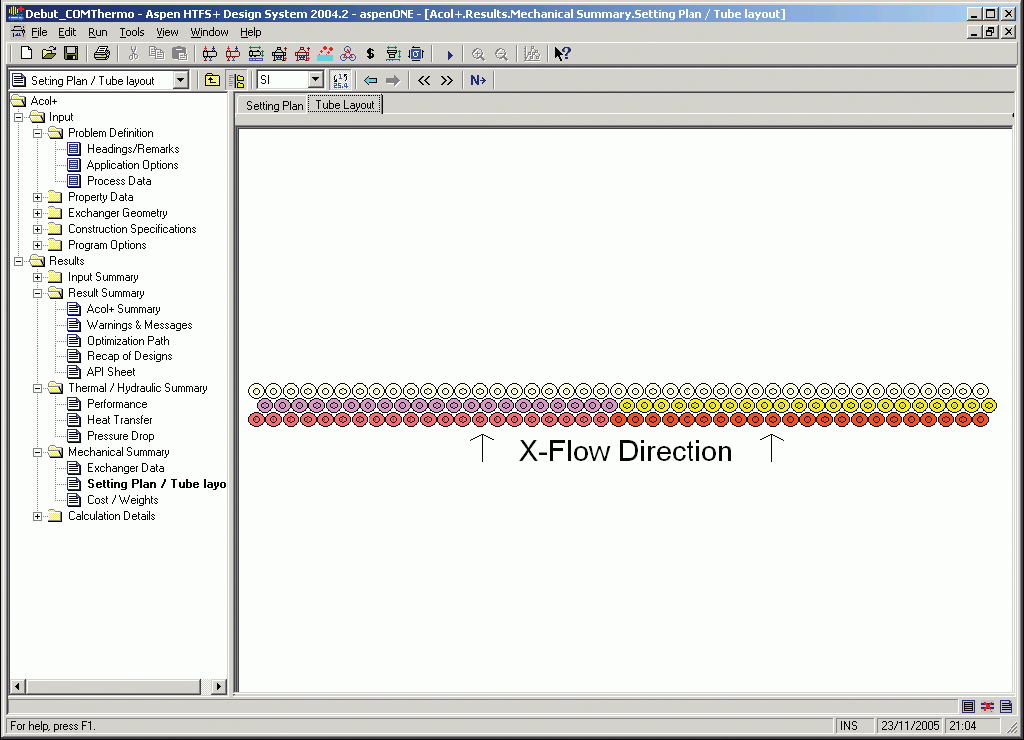Open Cost / Weights item
Image resolution: width=1024 pixels, height=740 pixels.
pos(123,500)
